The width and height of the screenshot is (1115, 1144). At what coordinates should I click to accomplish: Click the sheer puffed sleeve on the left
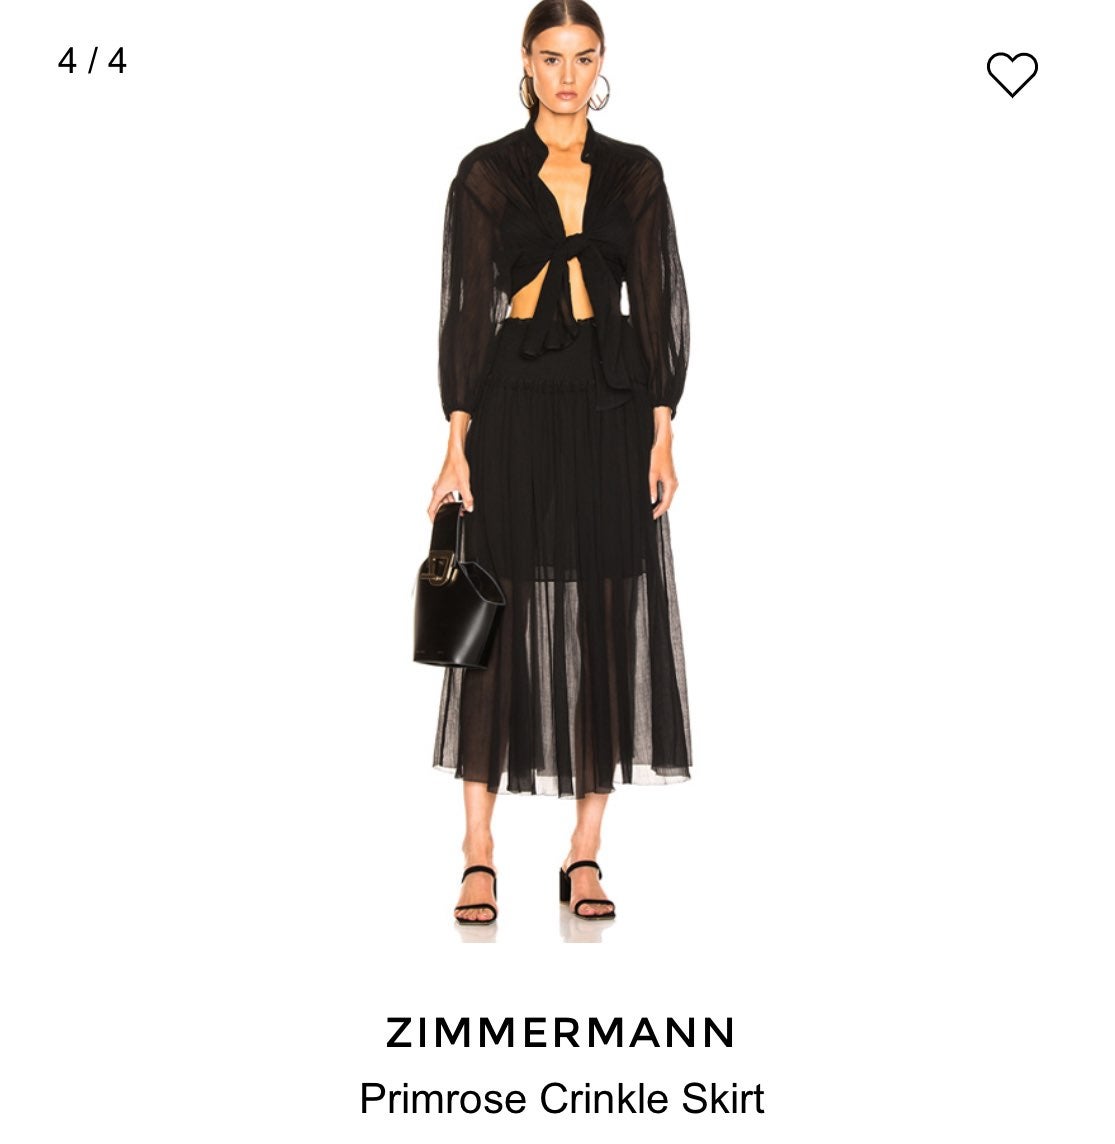click(x=469, y=292)
